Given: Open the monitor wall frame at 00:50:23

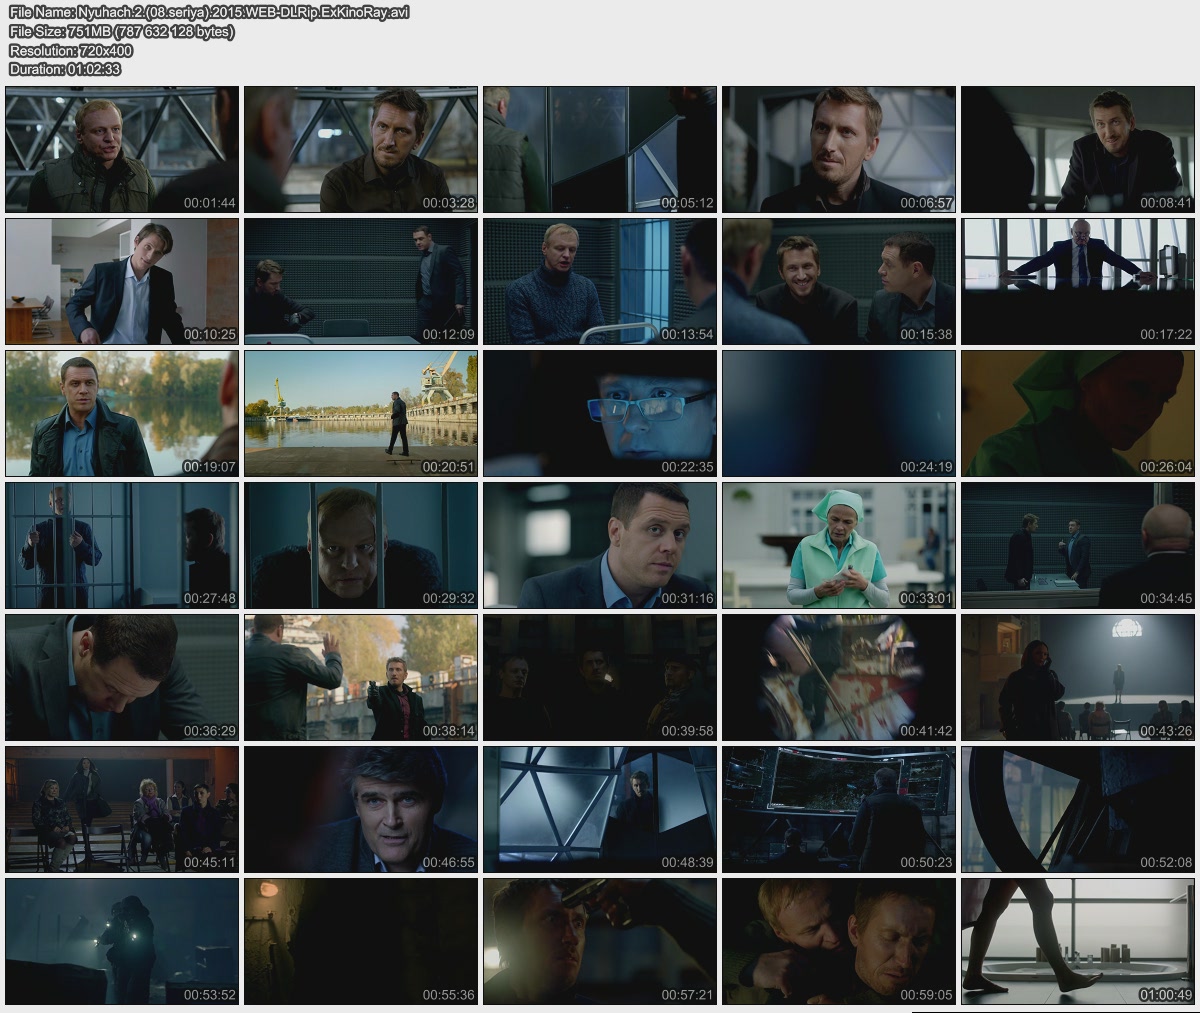Looking at the screenshot, I should tap(839, 809).
